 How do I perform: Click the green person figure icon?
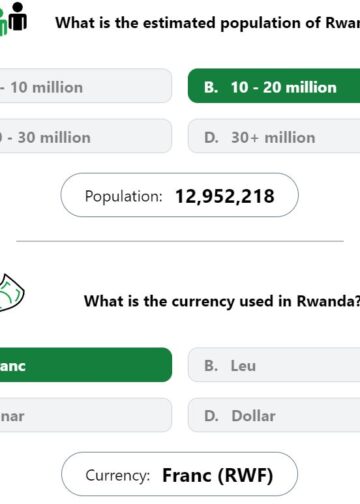tap(3, 22)
